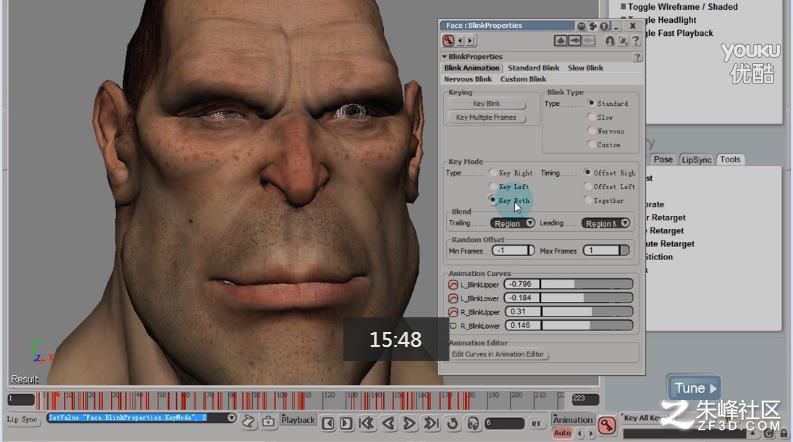Image resolution: width=793 pixels, height=442 pixels.
Task: Select Nervous blink type radio
Action: [x=591, y=130]
